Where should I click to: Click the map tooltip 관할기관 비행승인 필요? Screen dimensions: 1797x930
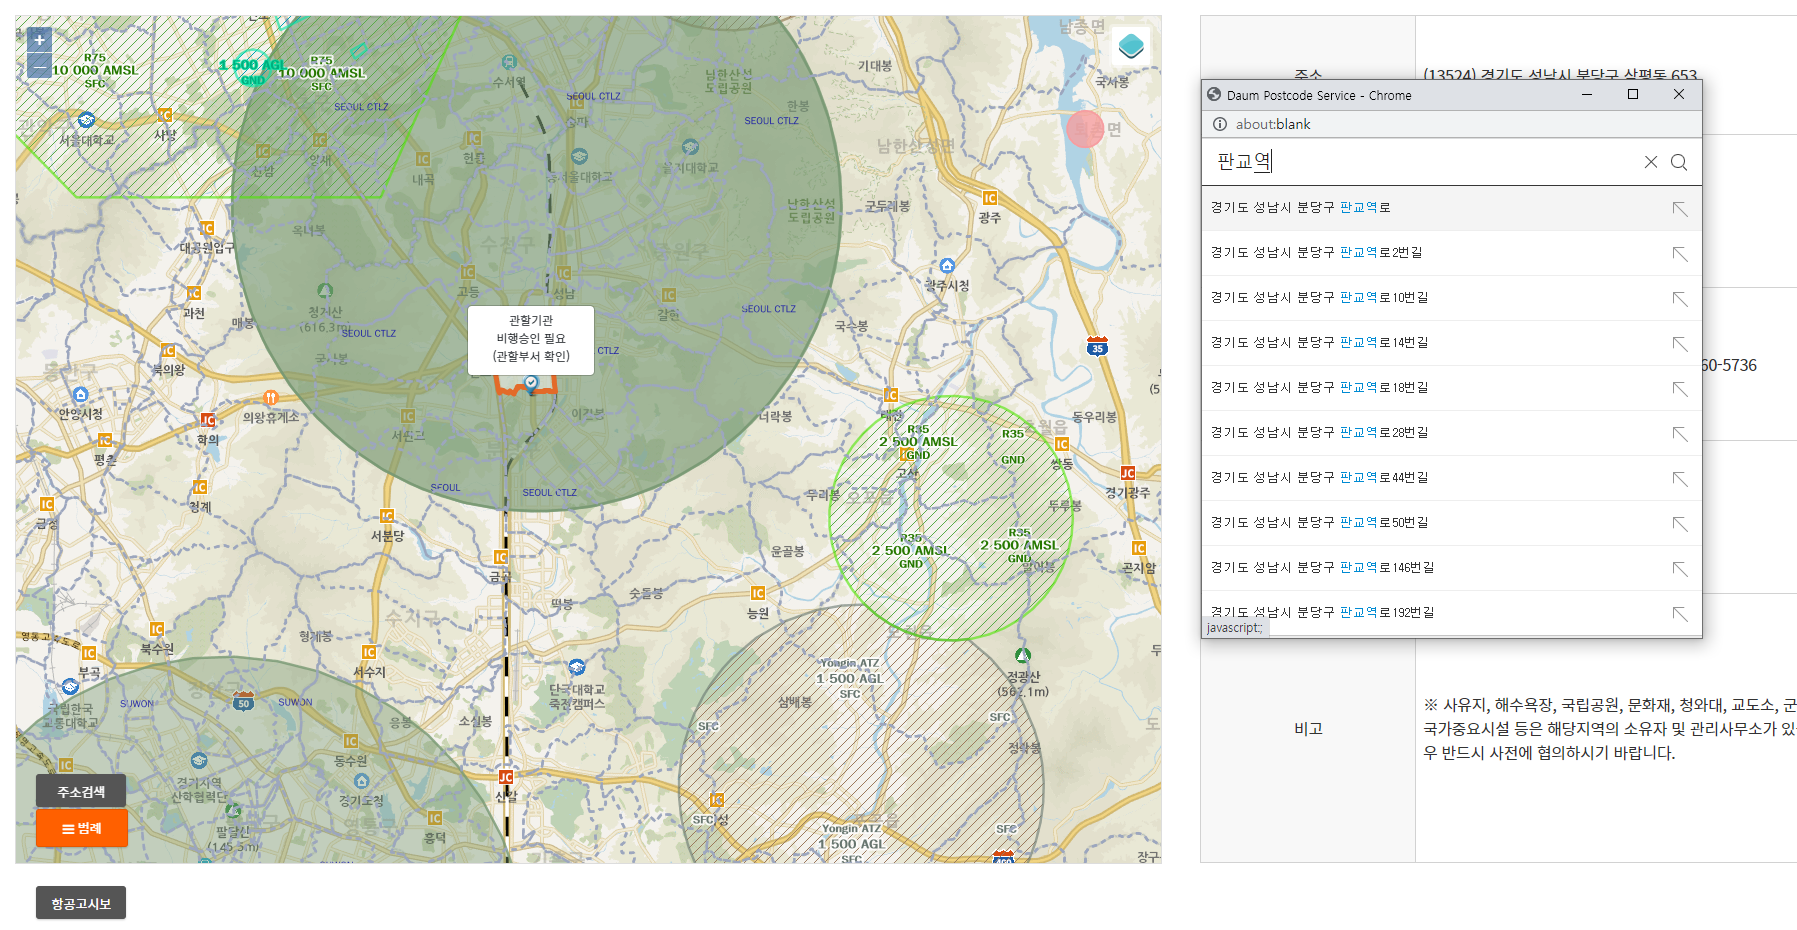pyautogui.click(x=531, y=340)
